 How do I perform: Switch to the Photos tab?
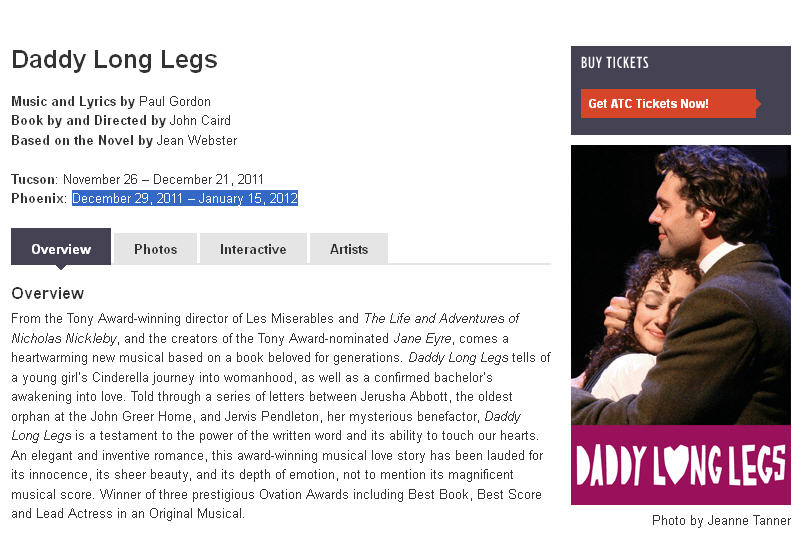coord(155,249)
